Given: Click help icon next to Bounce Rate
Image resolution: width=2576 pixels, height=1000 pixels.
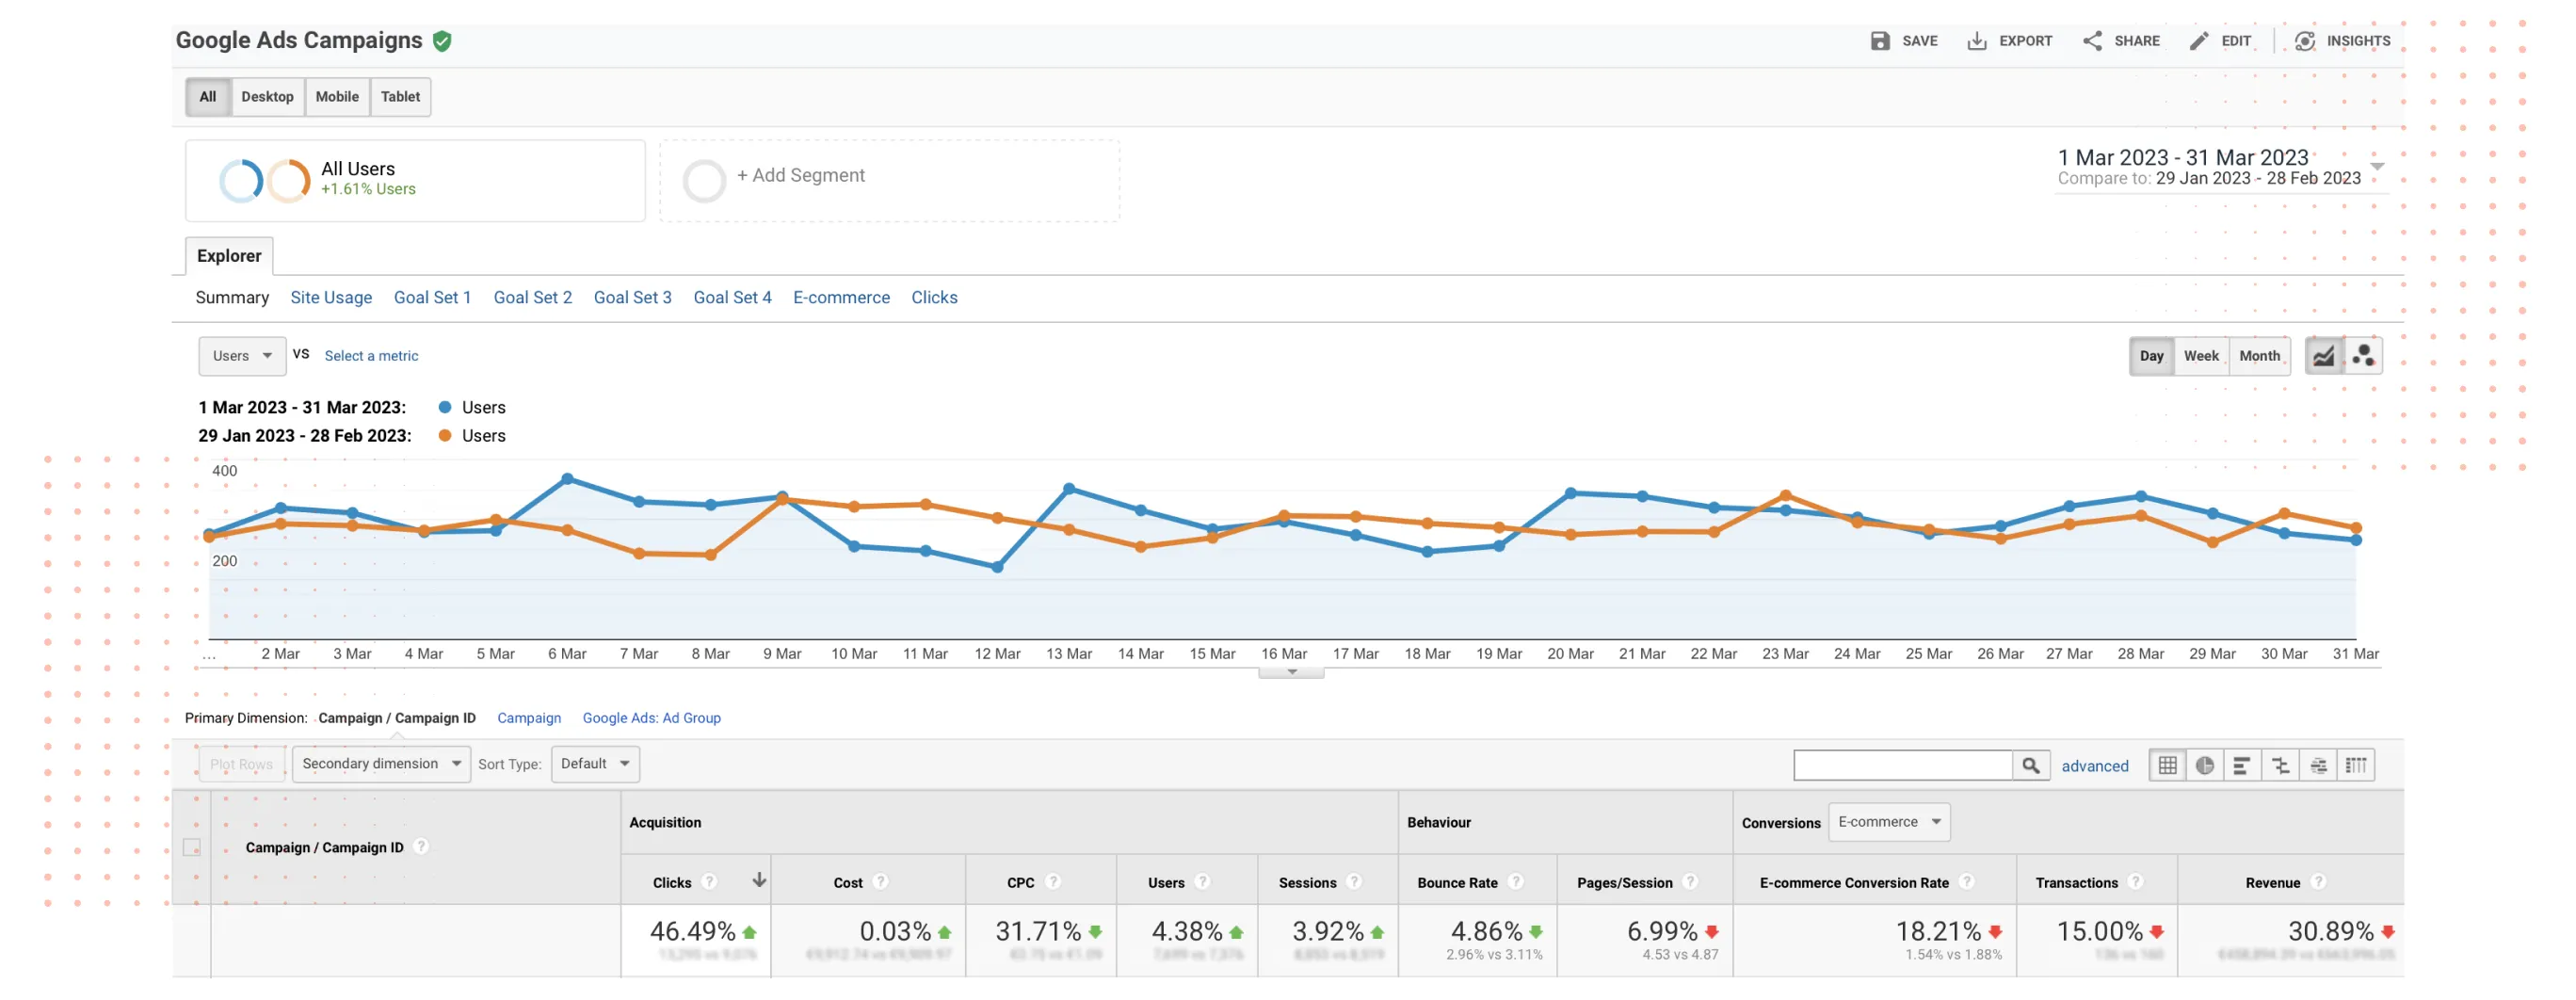Looking at the screenshot, I should click(x=1516, y=882).
